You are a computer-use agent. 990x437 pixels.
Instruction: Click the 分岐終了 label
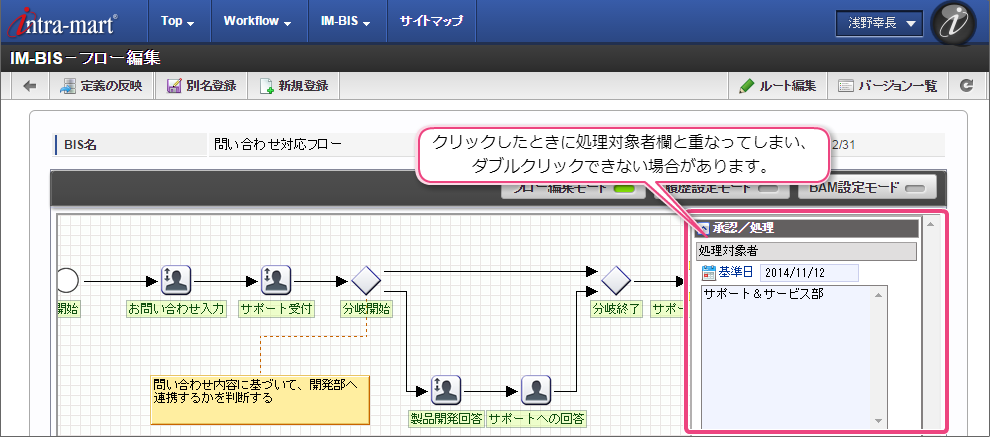(x=616, y=310)
